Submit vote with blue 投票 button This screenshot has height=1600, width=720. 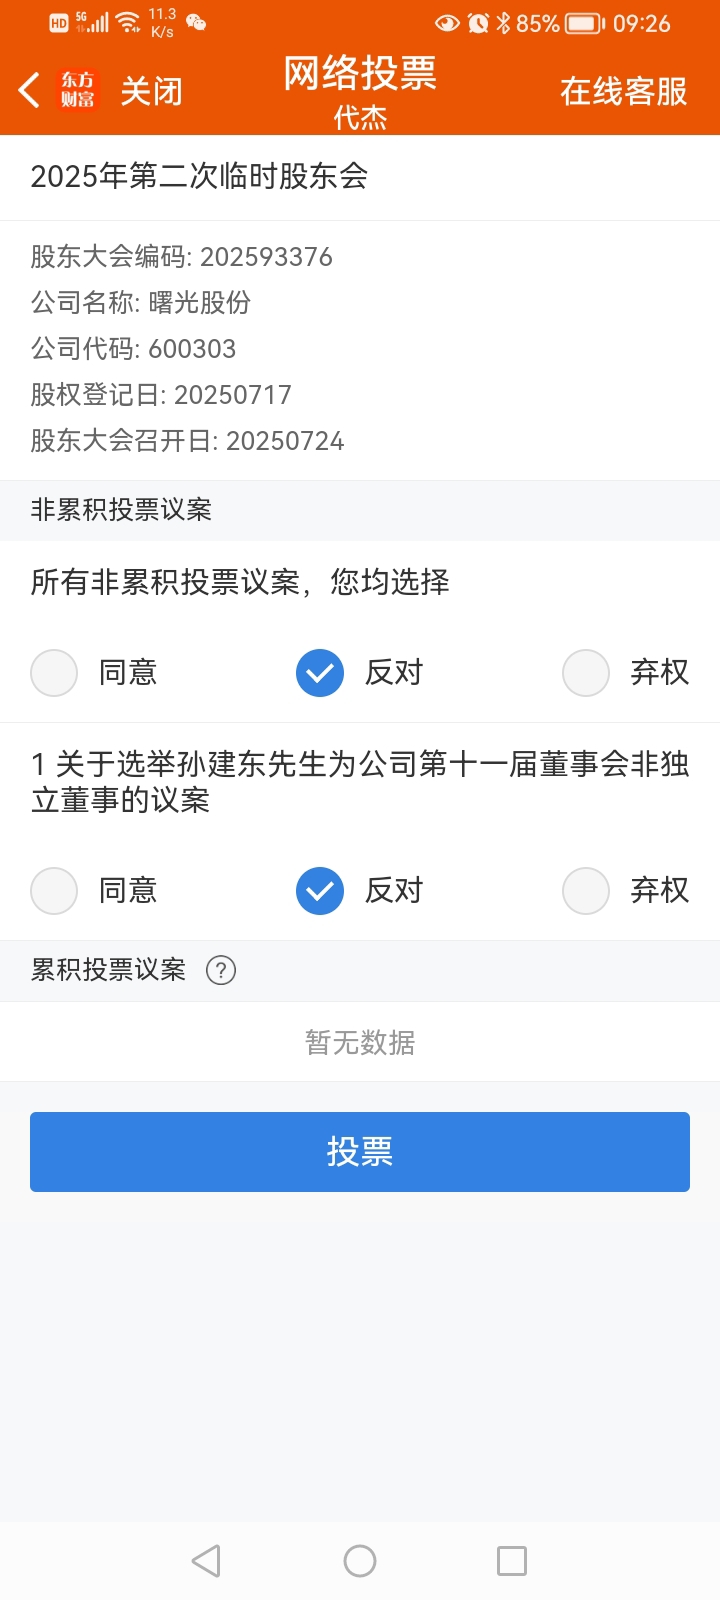coord(360,1152)
